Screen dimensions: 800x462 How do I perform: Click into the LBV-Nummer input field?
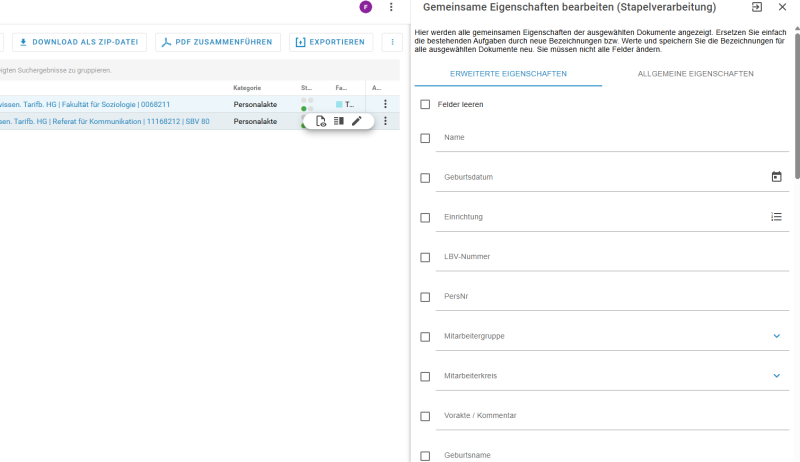612,257
